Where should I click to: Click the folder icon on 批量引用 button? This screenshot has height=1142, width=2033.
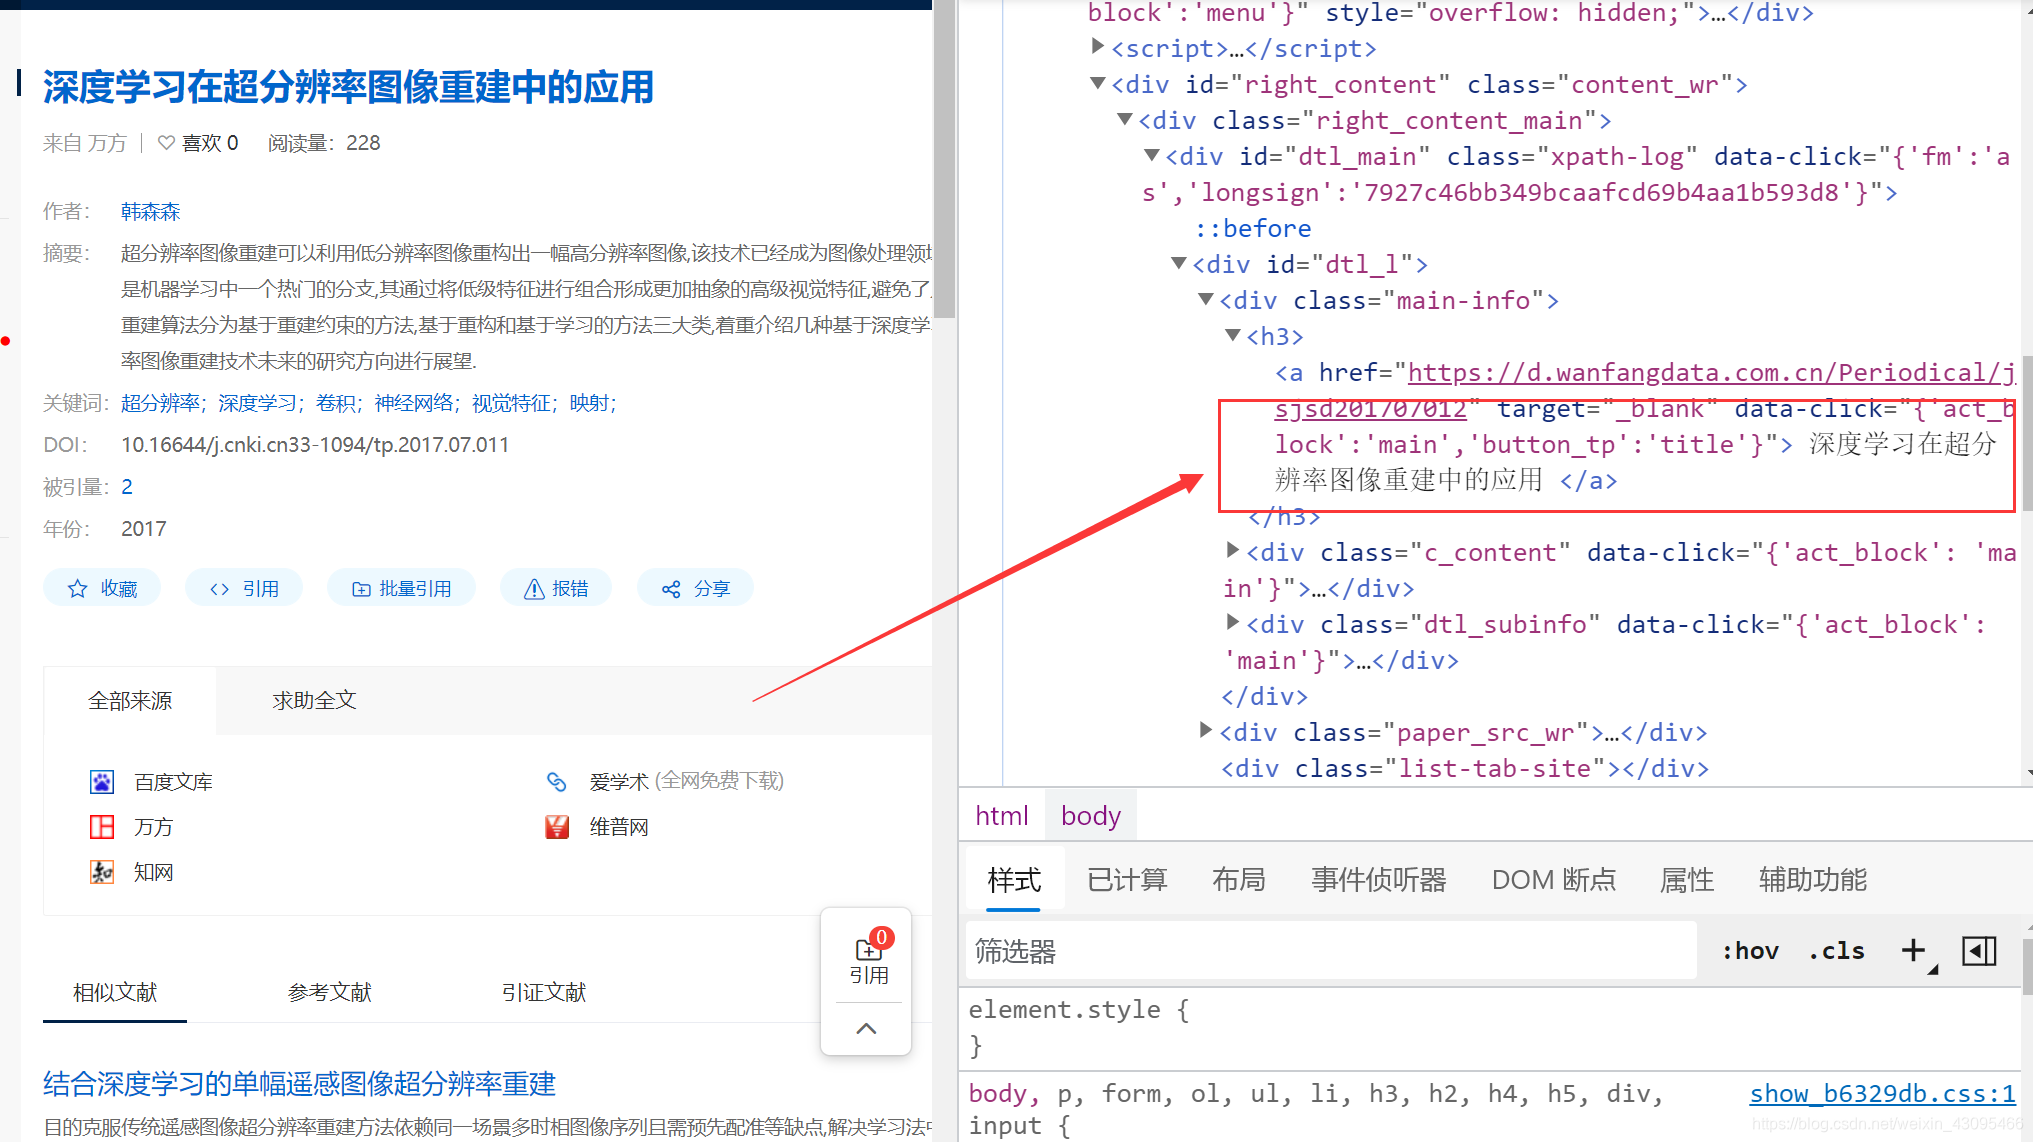click(361, 589)
